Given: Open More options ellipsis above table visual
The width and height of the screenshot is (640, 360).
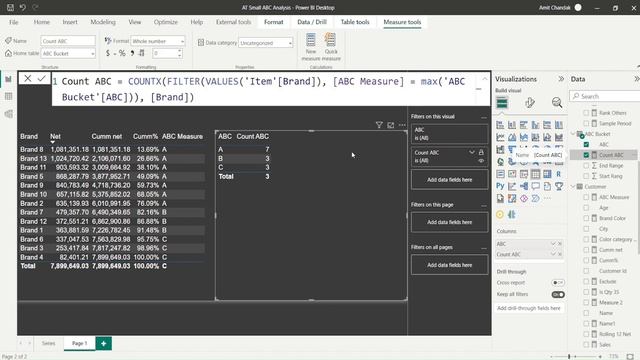Looking at the screenshot, I should 402,125.
